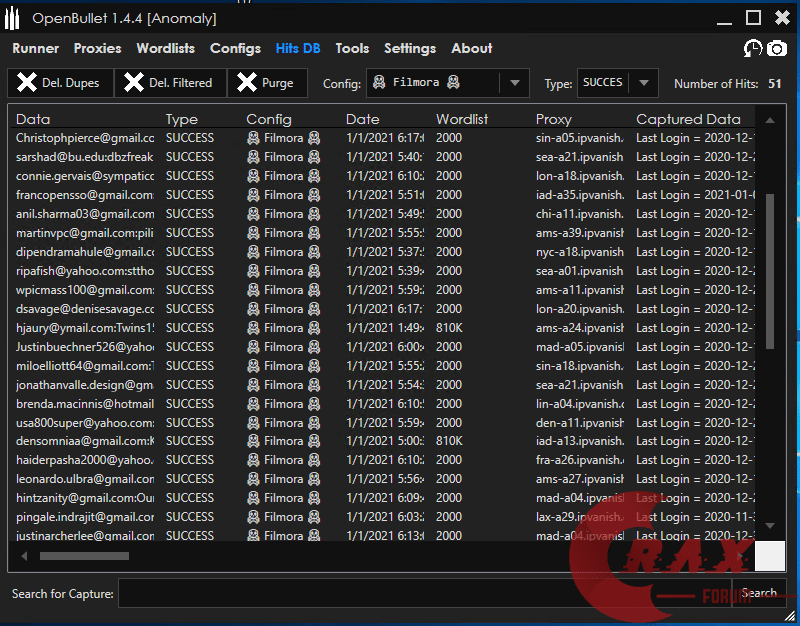800x626 pixels.
Task: Select the martinvpc@gmail.com row
Action: 383,233
